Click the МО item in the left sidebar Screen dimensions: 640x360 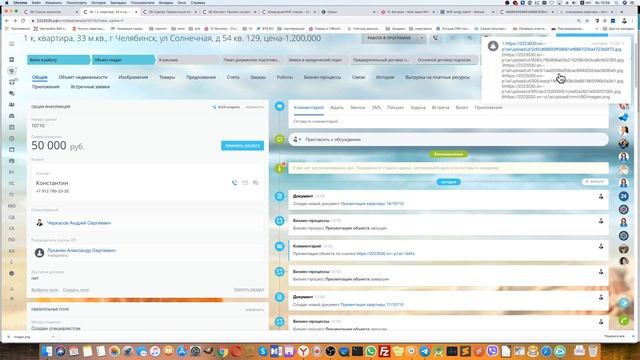(12, 206)
